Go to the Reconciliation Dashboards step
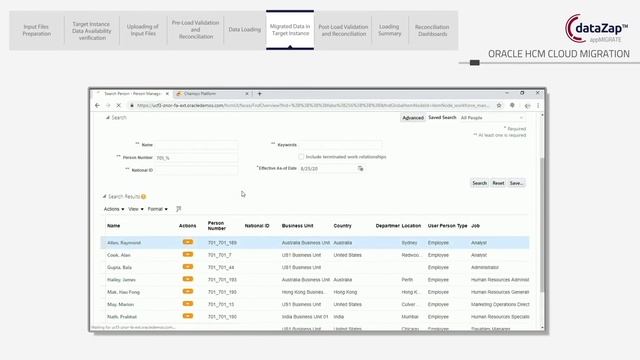 (432, 30)
